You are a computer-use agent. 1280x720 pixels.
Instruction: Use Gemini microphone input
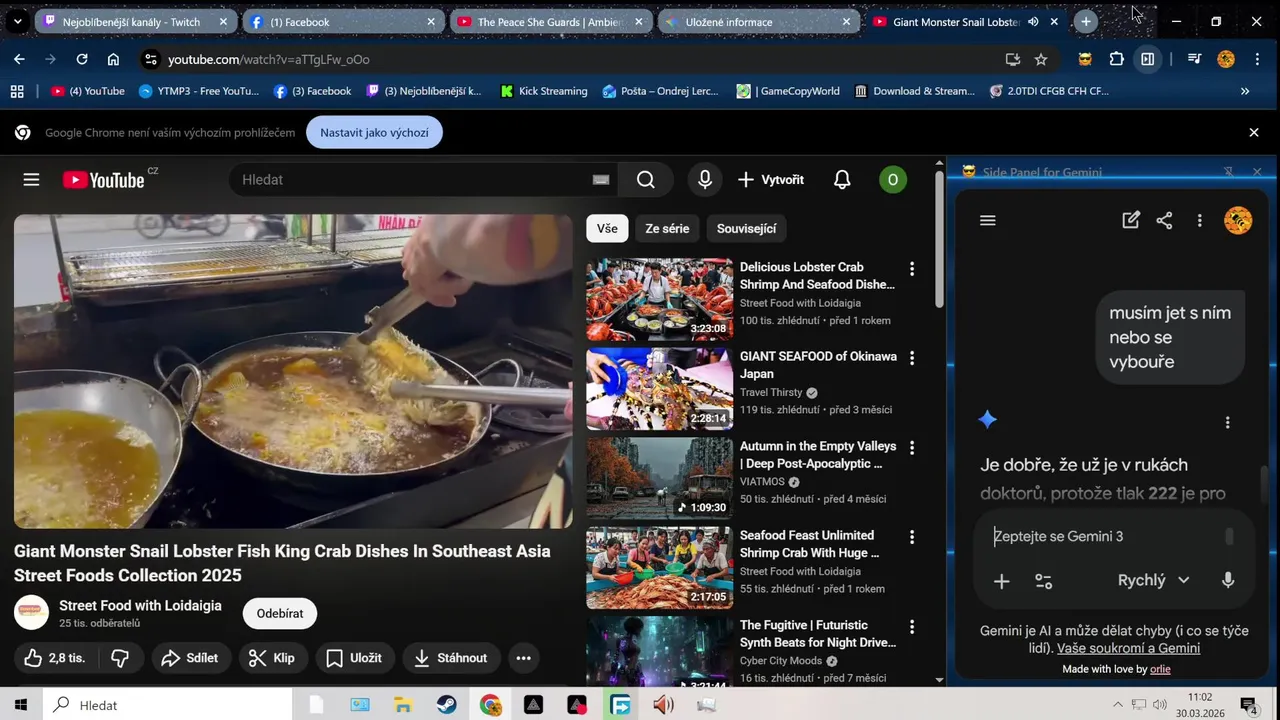coord(1228,581)
